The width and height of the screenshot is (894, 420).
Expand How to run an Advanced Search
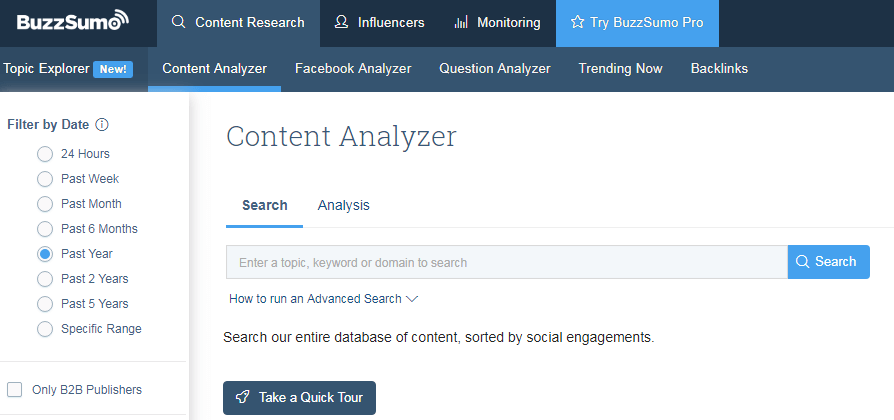[323, 298]
